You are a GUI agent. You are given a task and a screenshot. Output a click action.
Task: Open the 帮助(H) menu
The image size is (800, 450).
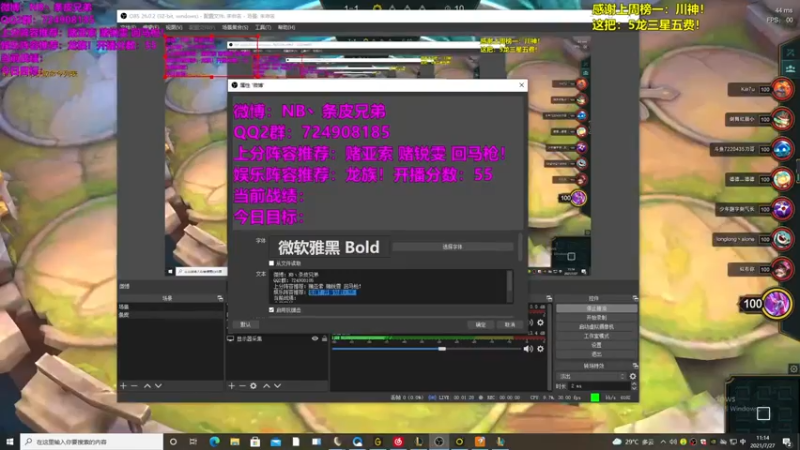[x=286, y=27]
